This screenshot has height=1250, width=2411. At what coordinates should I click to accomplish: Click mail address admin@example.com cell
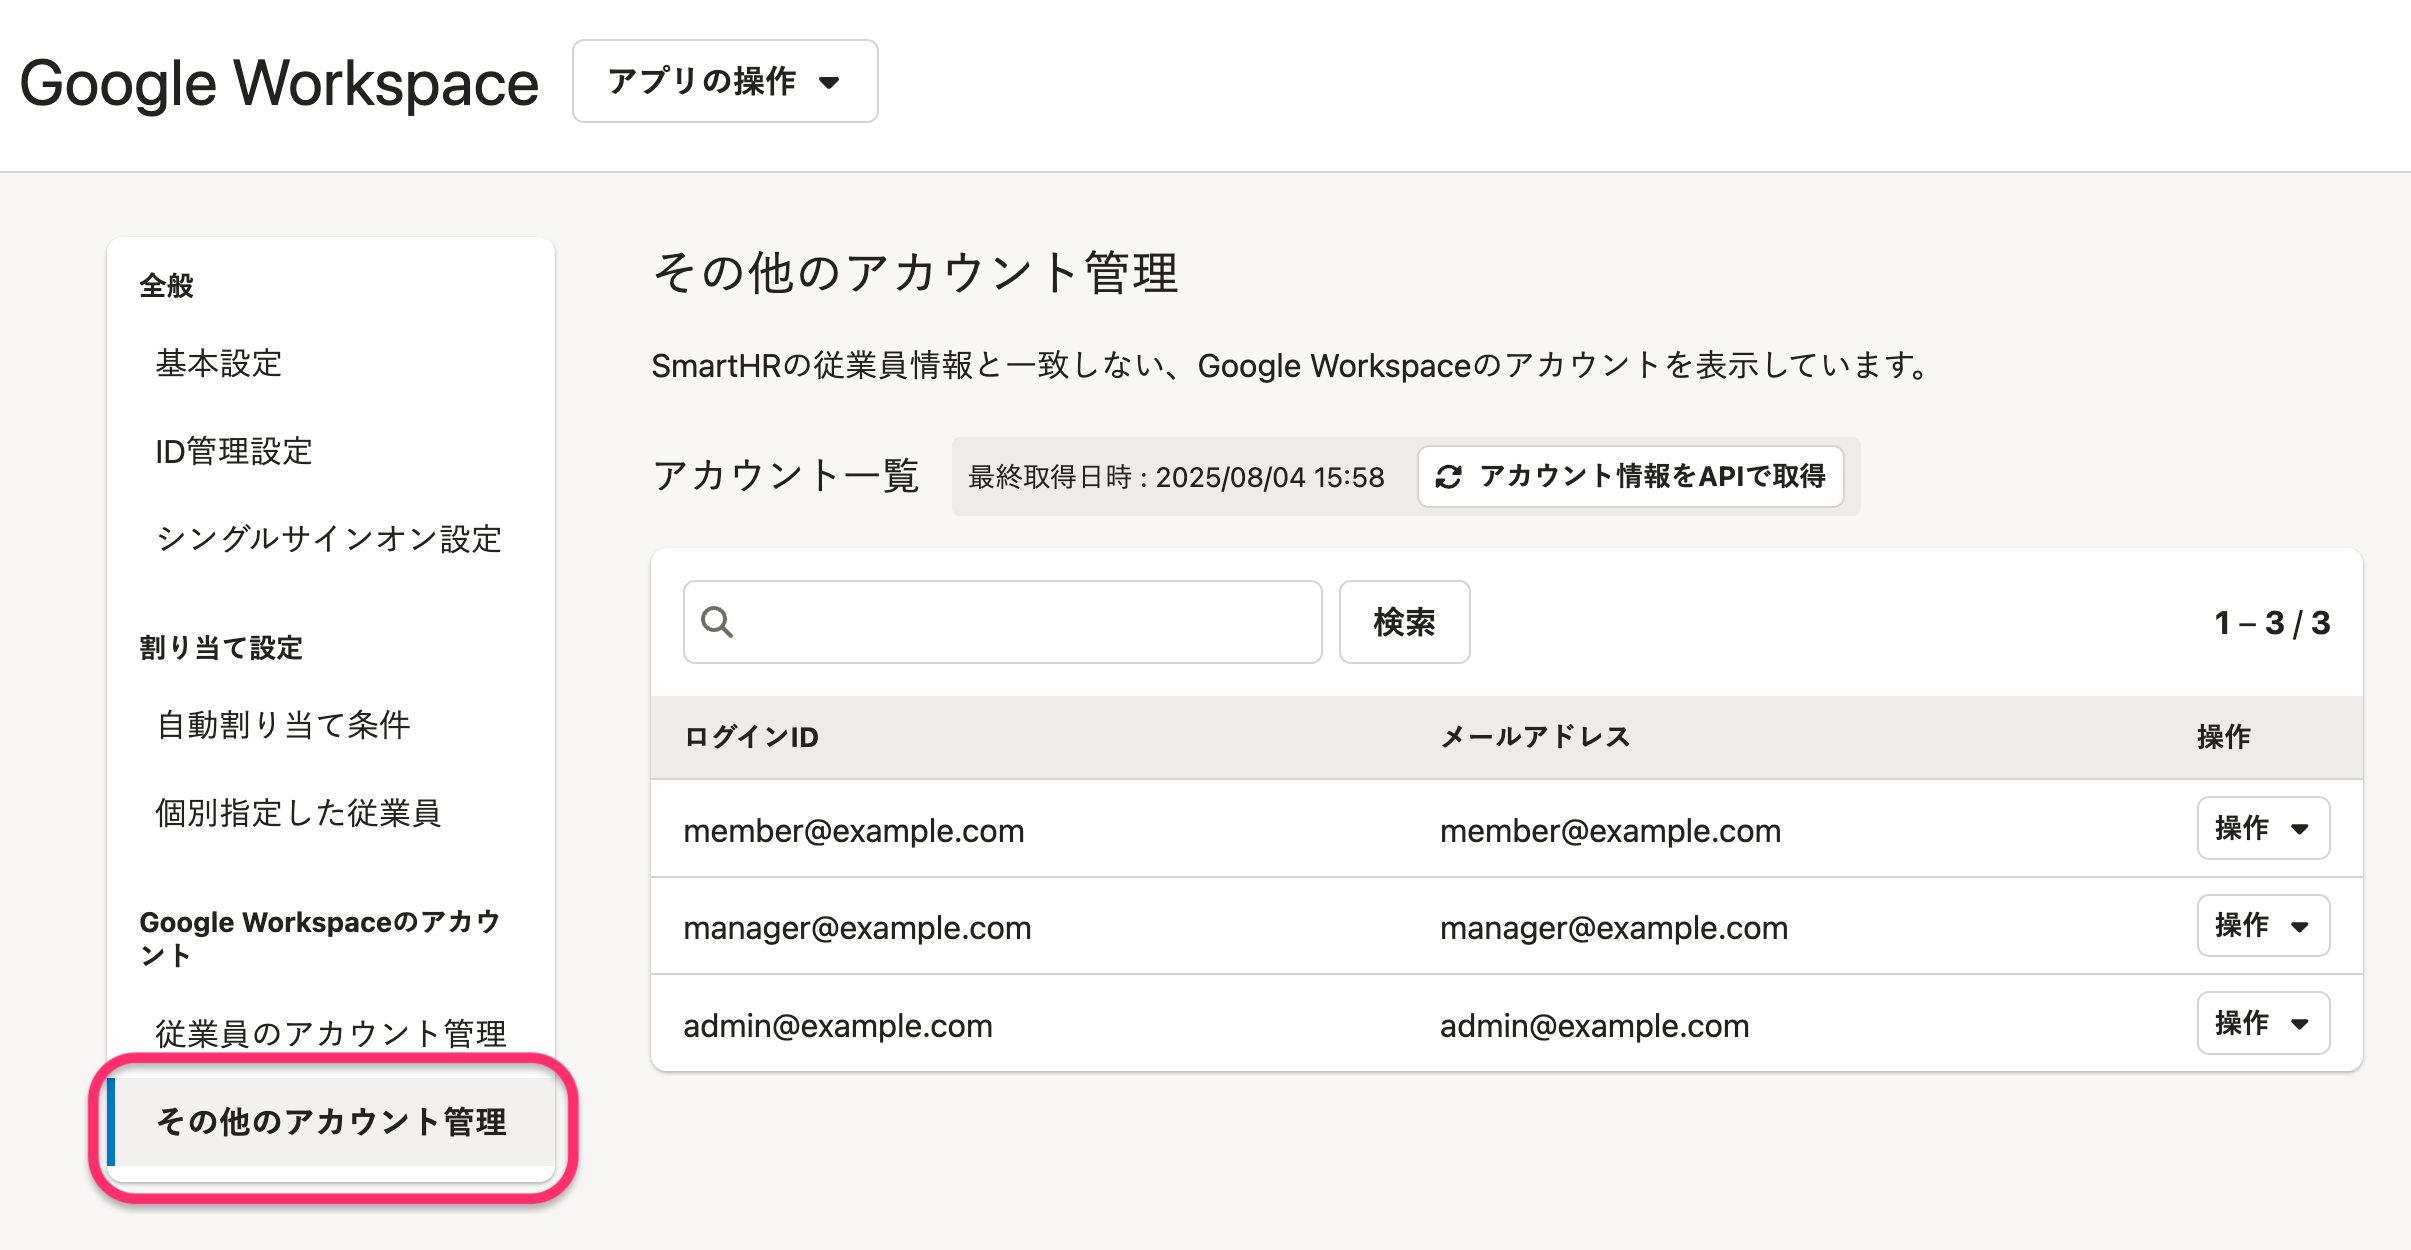click(1594, 1025)
